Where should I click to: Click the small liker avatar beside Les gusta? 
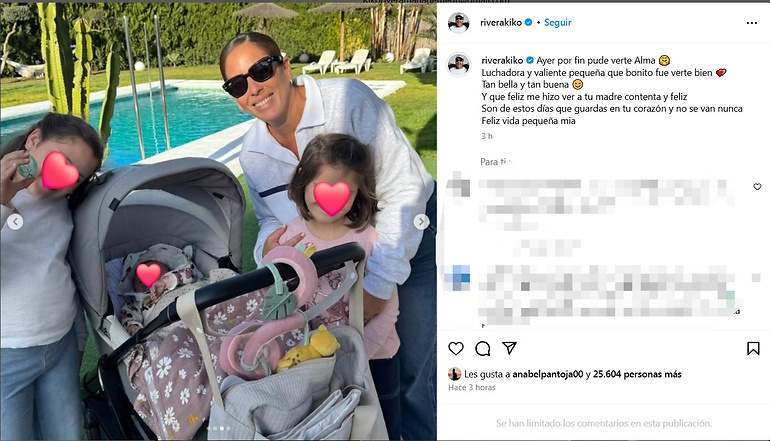[454, 374]
